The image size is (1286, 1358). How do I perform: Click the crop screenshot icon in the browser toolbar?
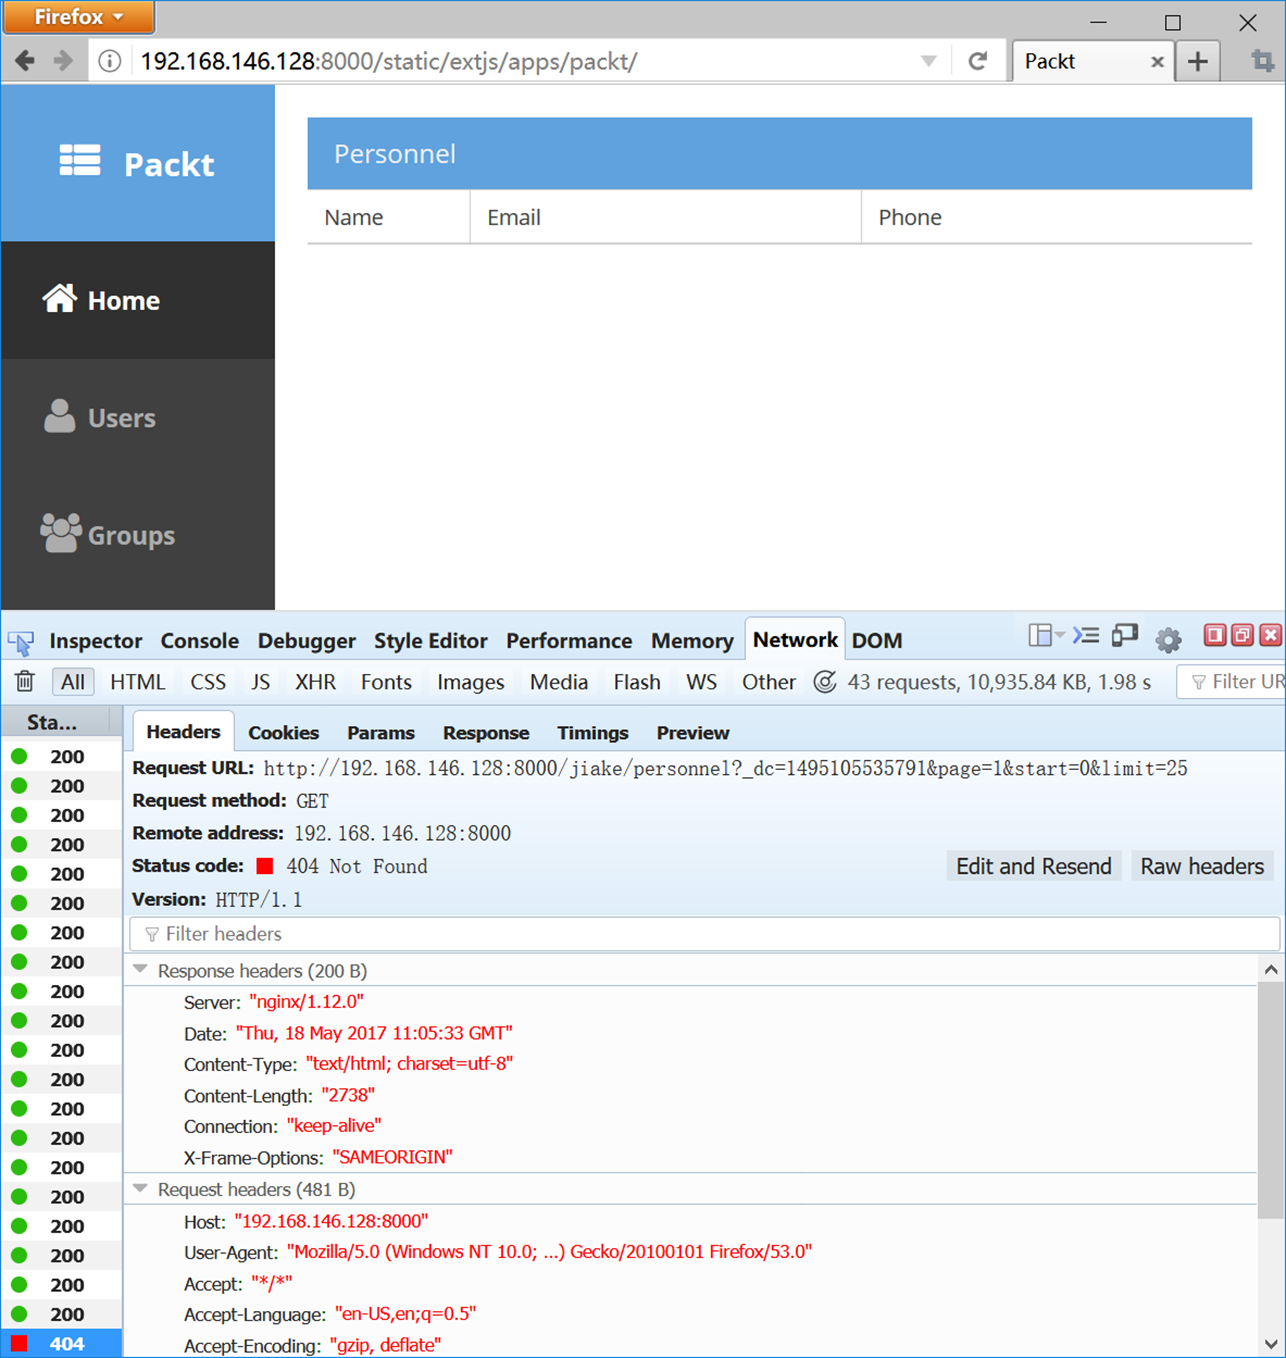1263,62
